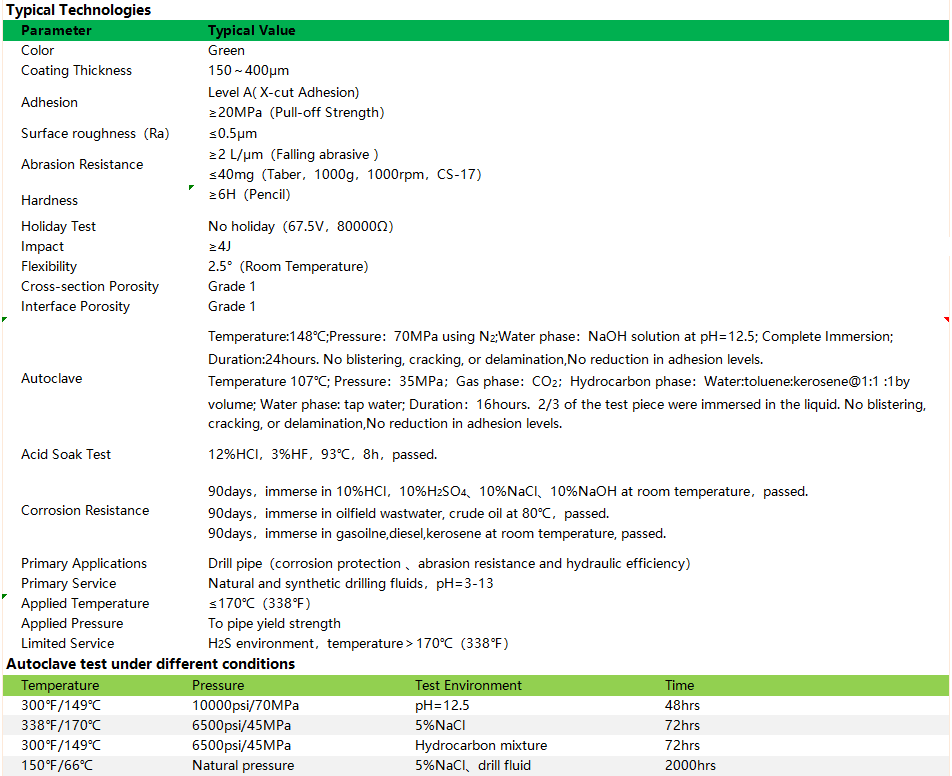Select the 2000hrs time cell
Image resolution: width=952 pixels, height=776 pixels.
(x=690, y=765)
